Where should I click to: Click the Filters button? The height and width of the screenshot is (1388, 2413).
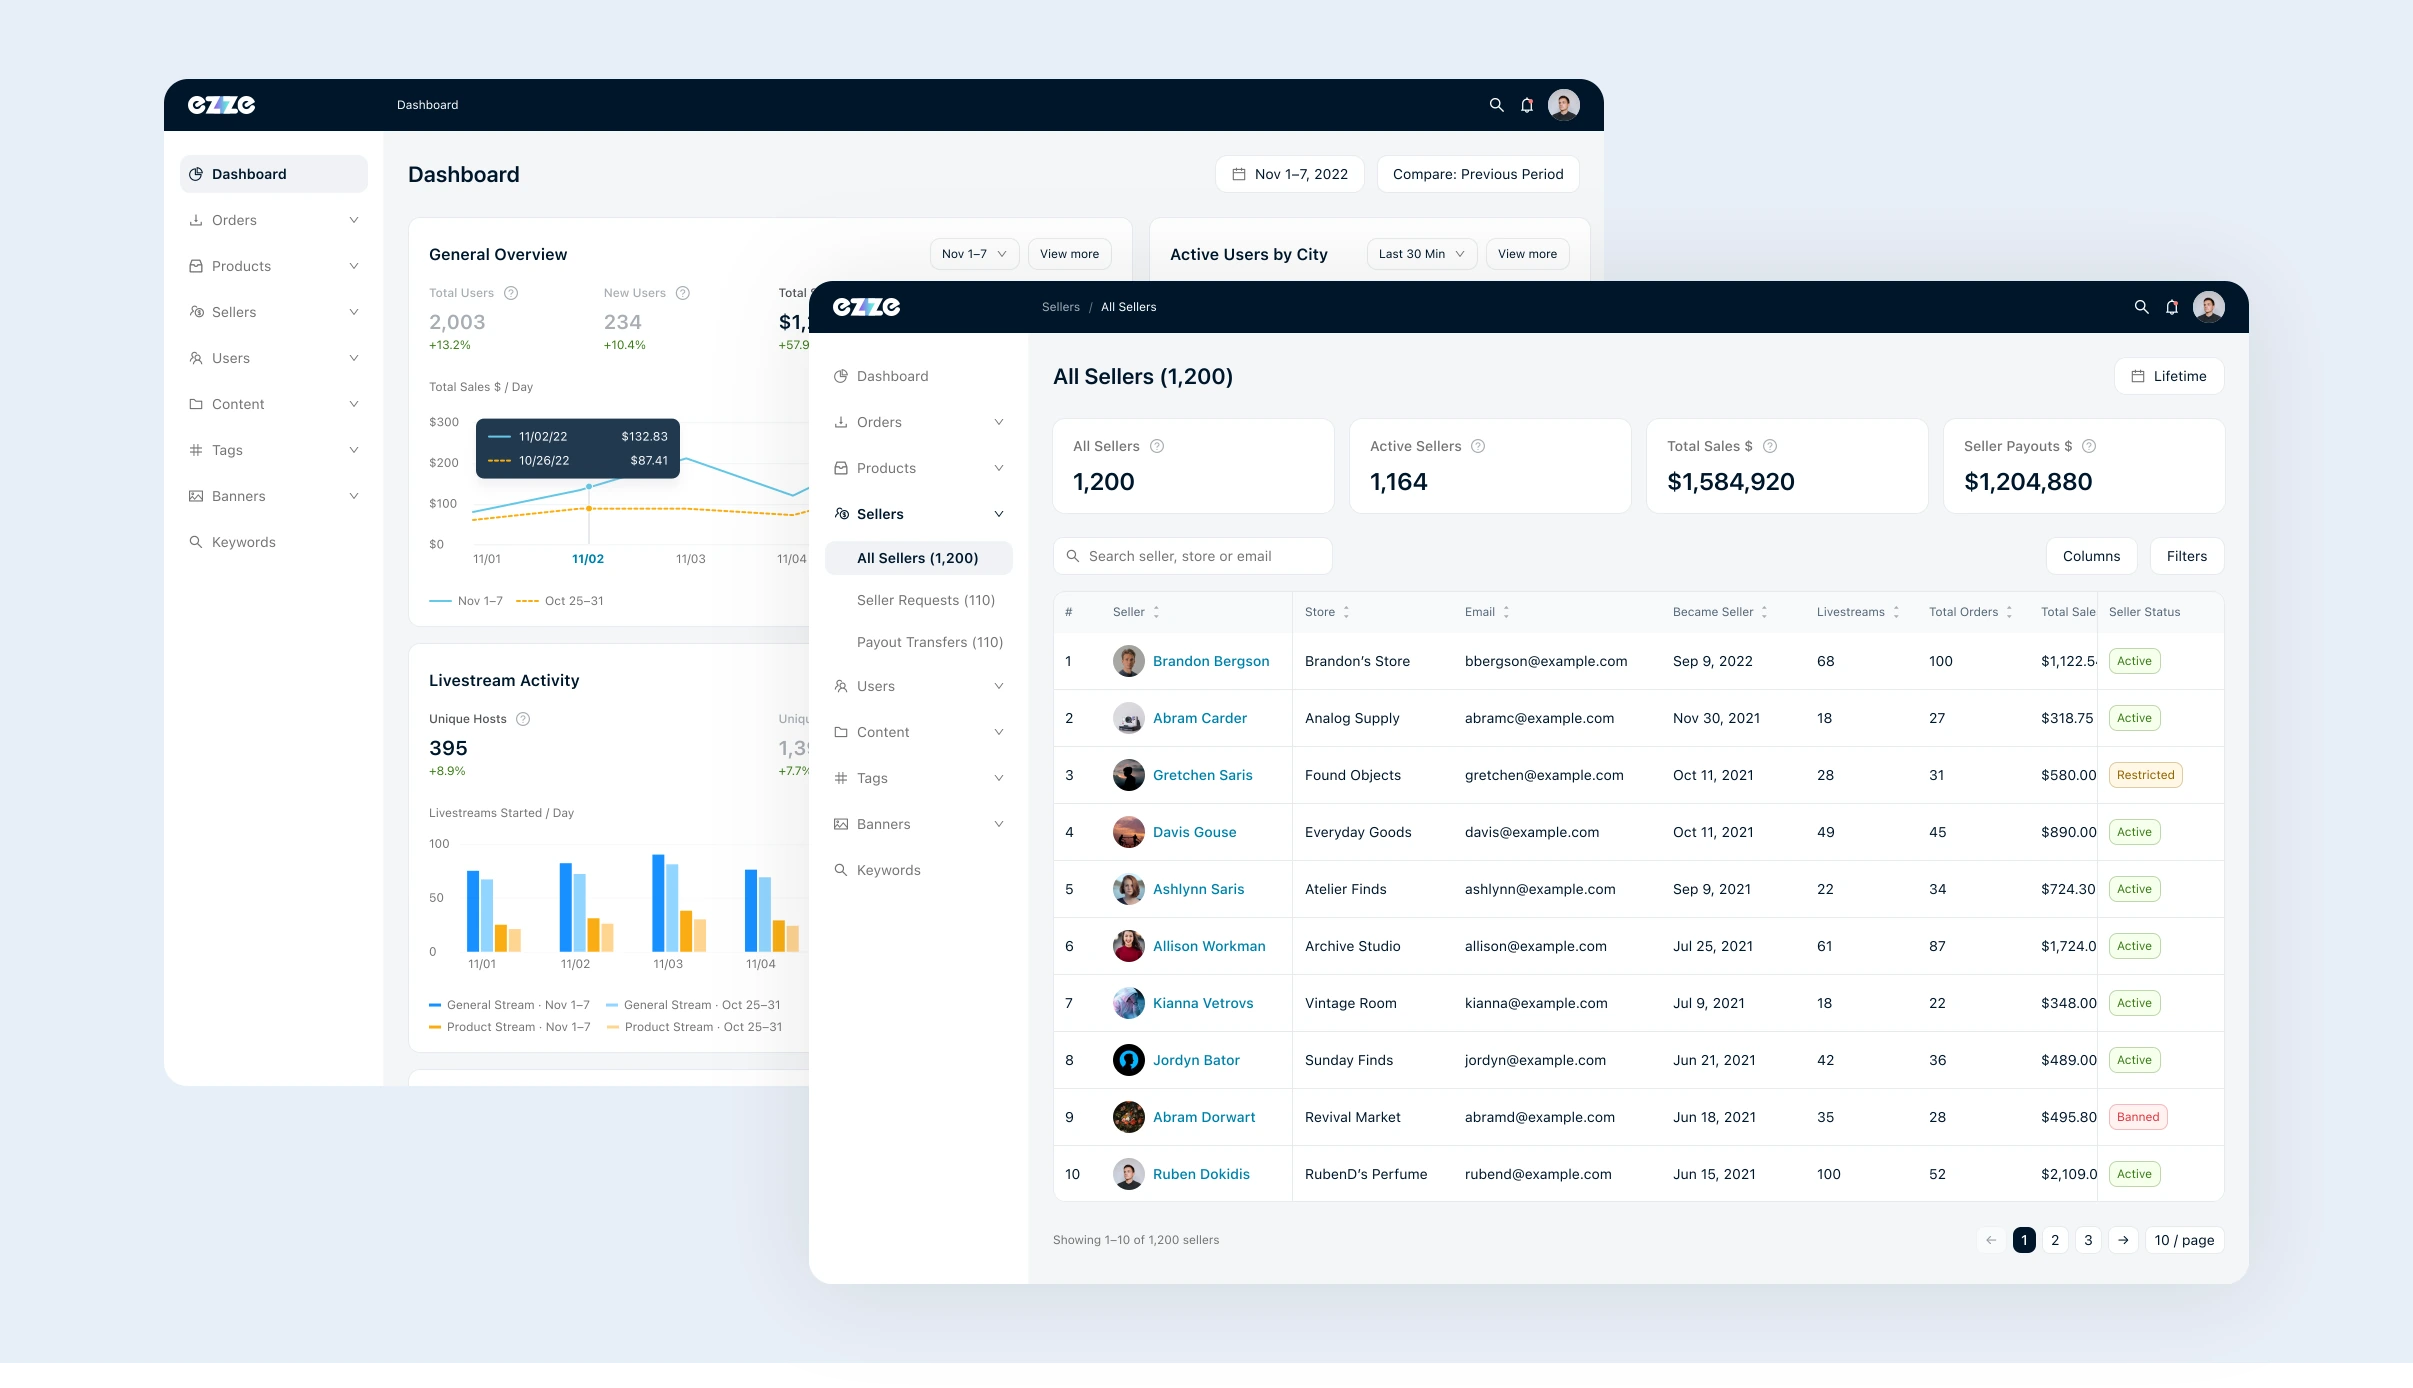[2186, 556]
